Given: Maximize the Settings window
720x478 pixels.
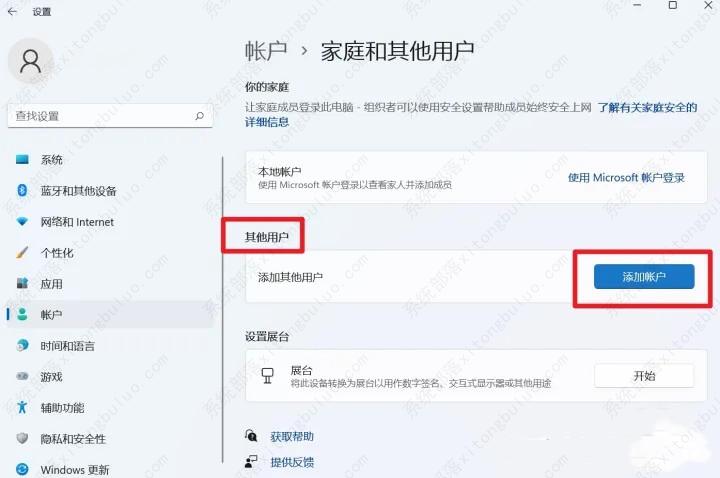Looking at the screenshot, I should point(673,5).
